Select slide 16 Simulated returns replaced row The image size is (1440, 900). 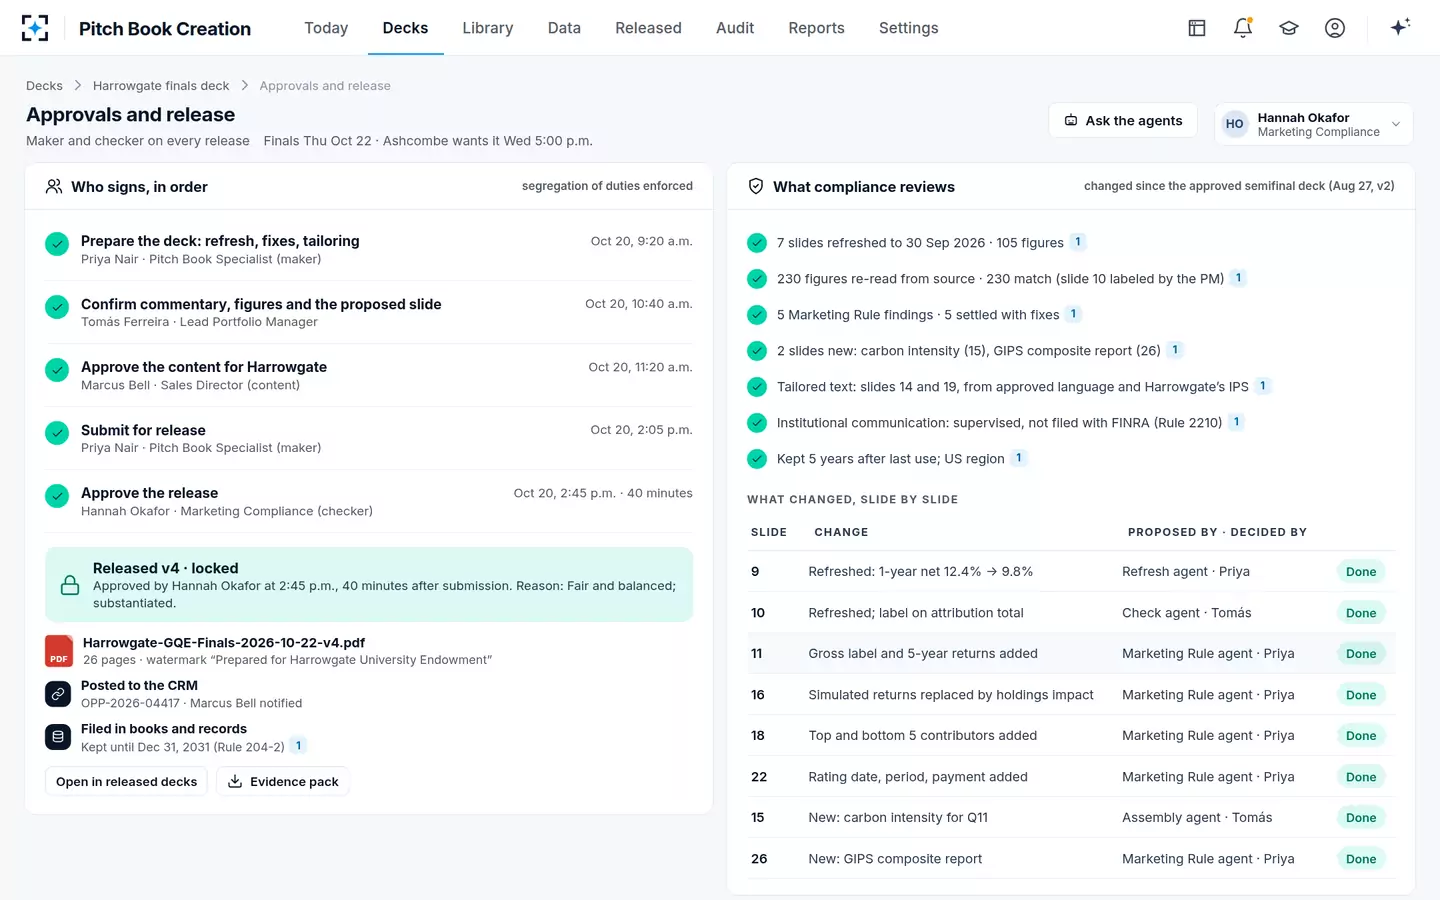point(1071,695)
